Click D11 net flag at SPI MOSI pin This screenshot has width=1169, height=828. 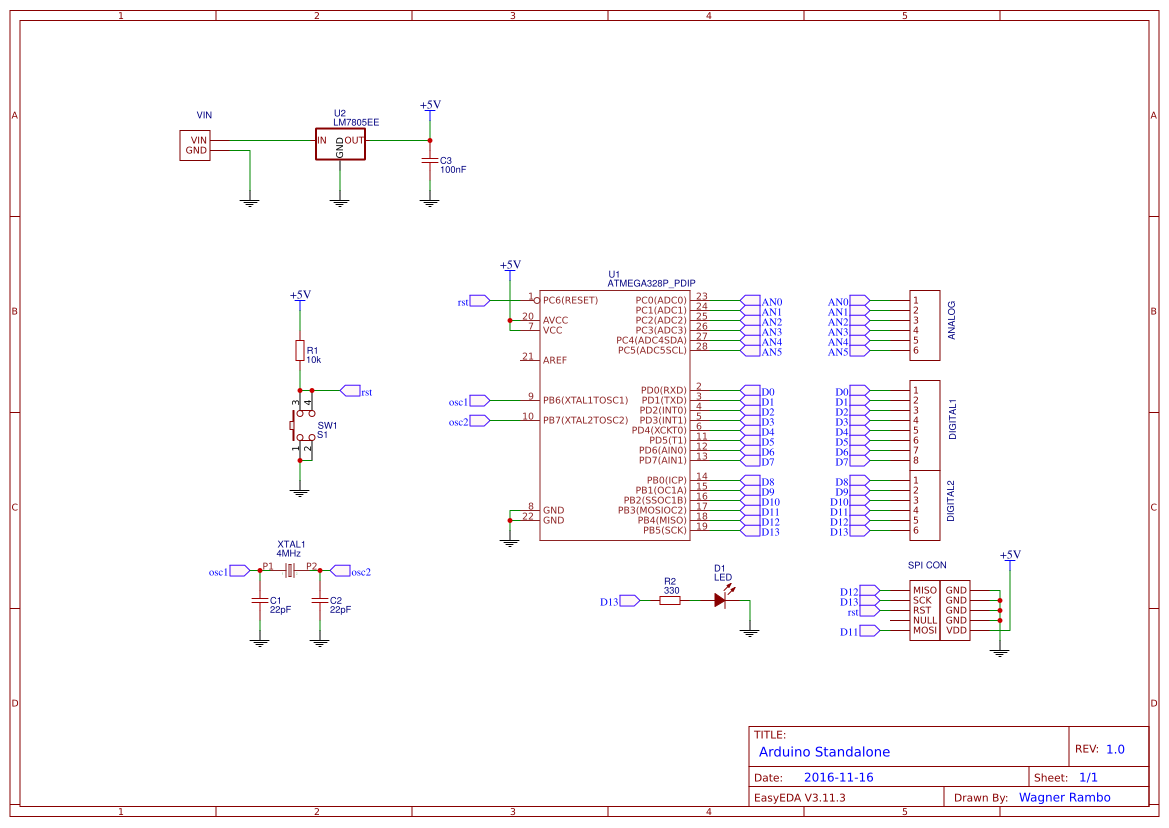coord(869,631)
